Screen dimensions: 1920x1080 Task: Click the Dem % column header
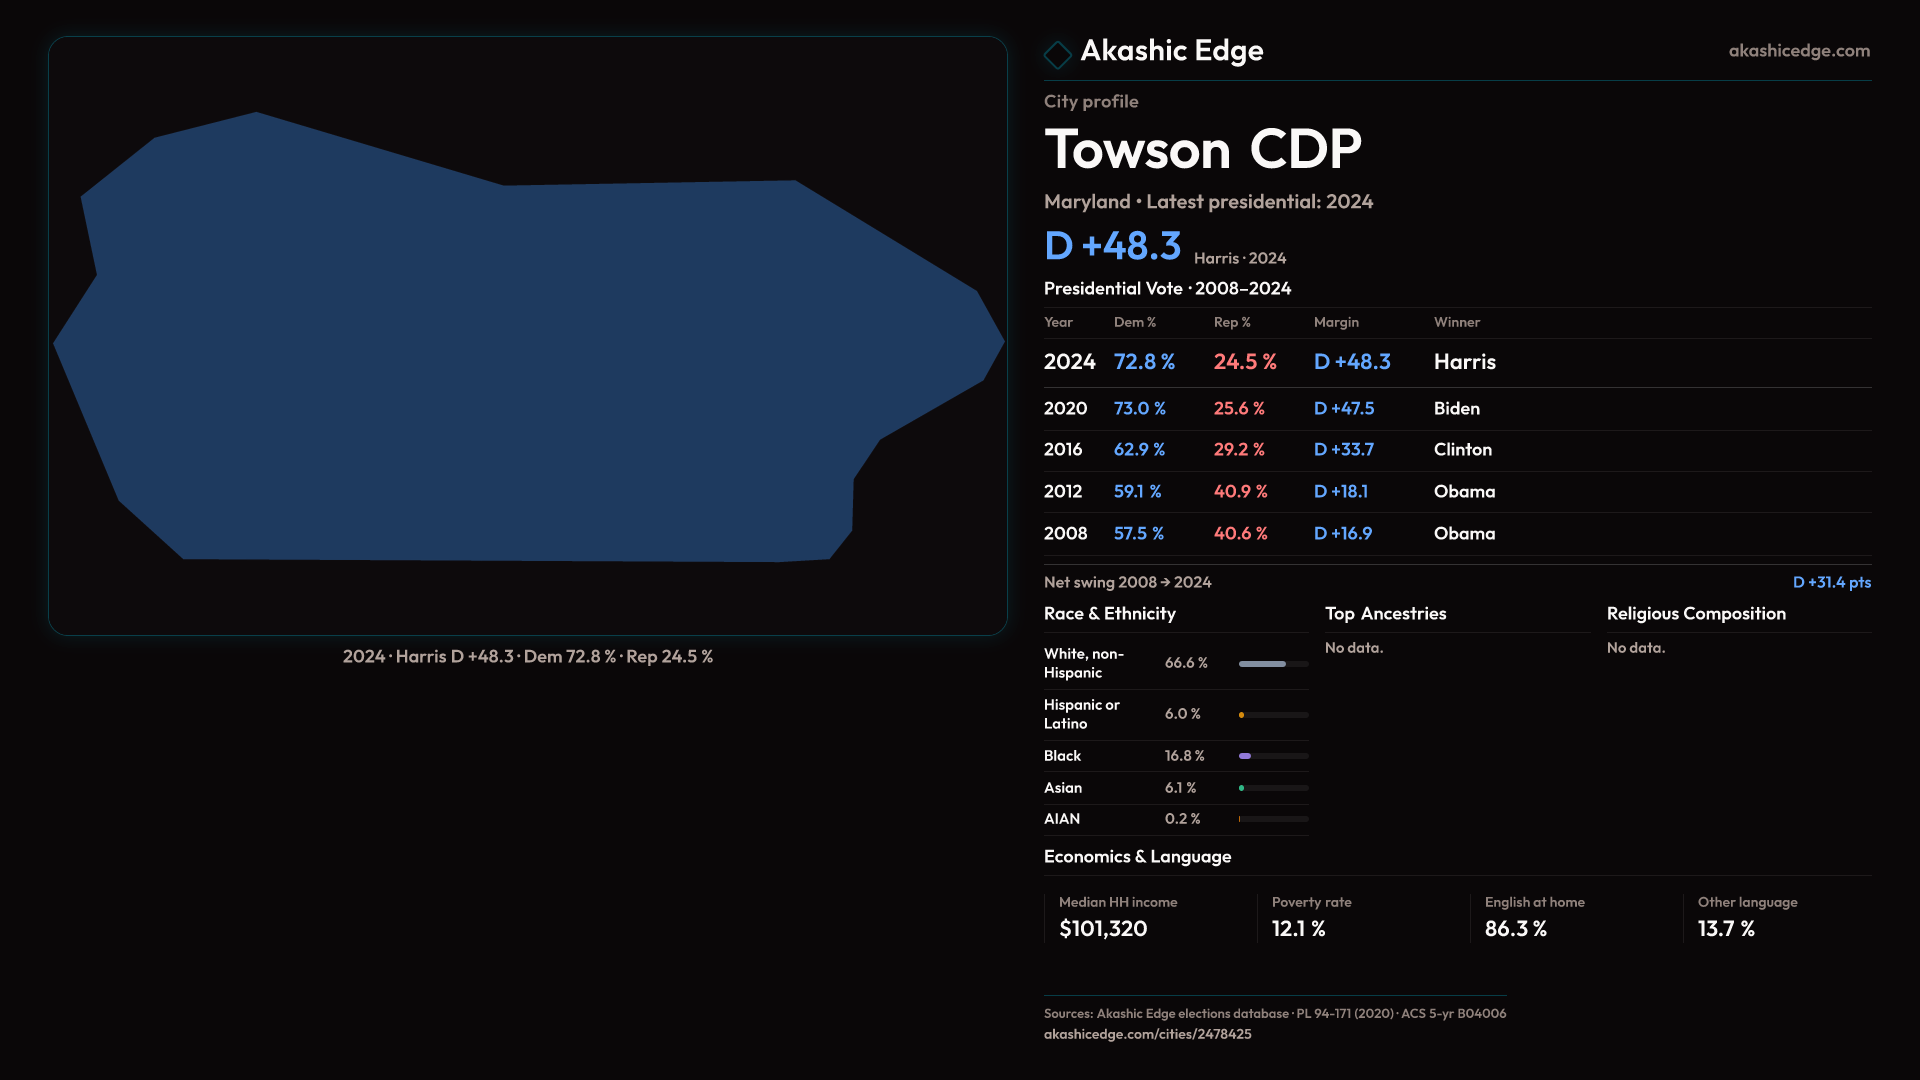(1134, 322)
